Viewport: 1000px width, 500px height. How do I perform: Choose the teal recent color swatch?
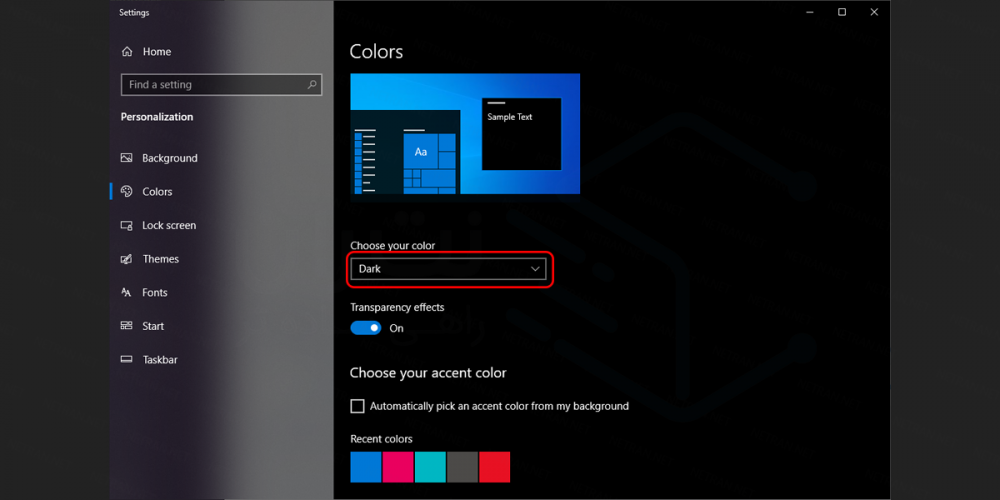tap(430, 467)
